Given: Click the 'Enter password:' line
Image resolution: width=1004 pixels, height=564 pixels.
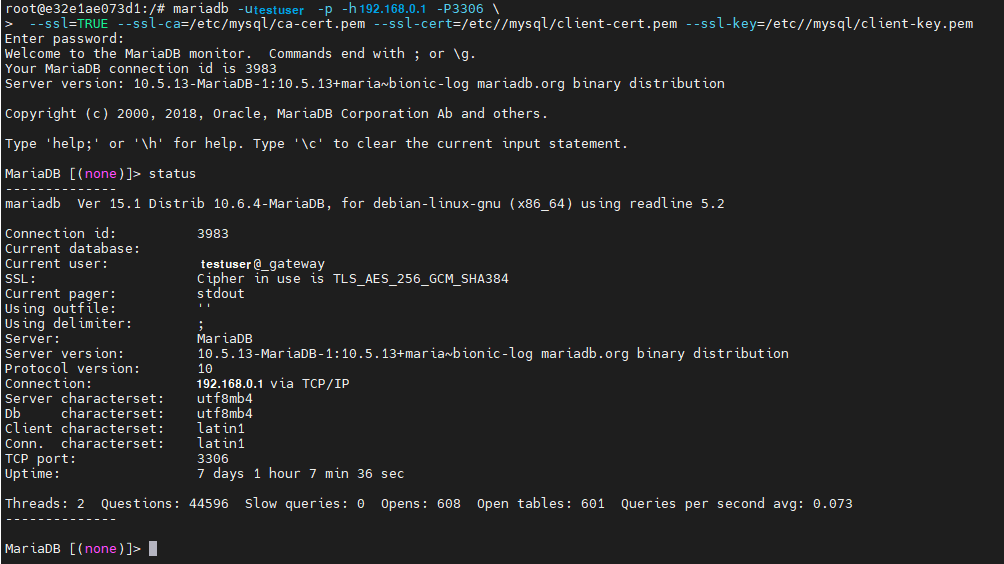Looking at the screenshot, I should coord(64,39).
